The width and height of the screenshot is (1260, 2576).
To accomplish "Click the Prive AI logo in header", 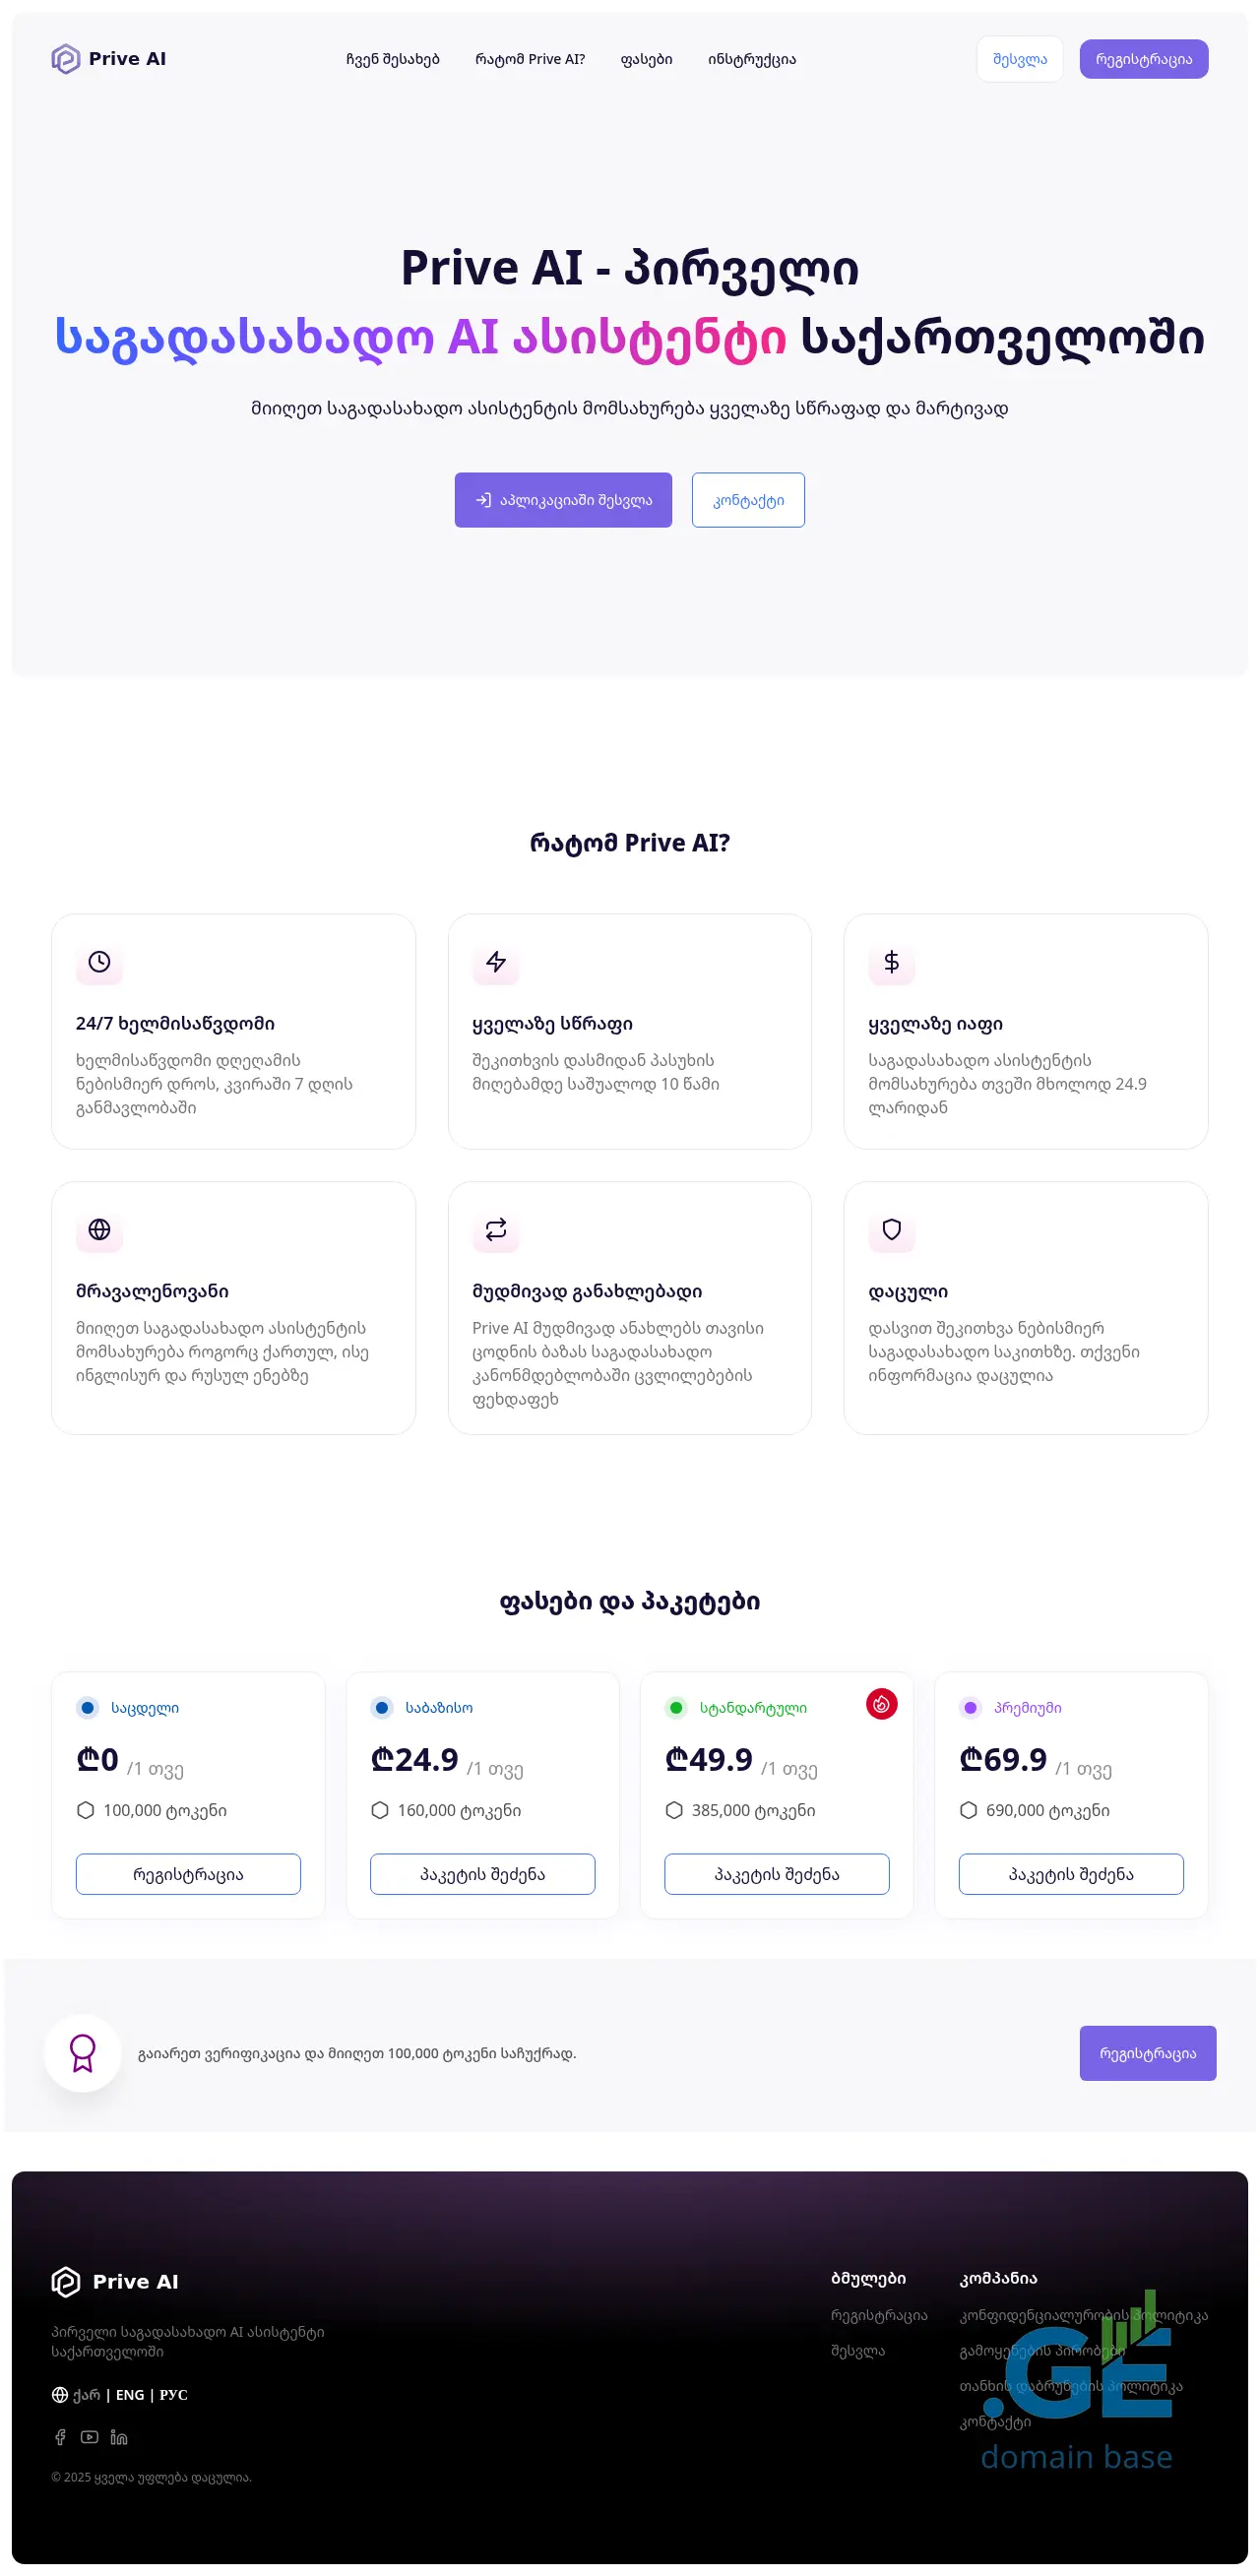I will click(109, 59).
